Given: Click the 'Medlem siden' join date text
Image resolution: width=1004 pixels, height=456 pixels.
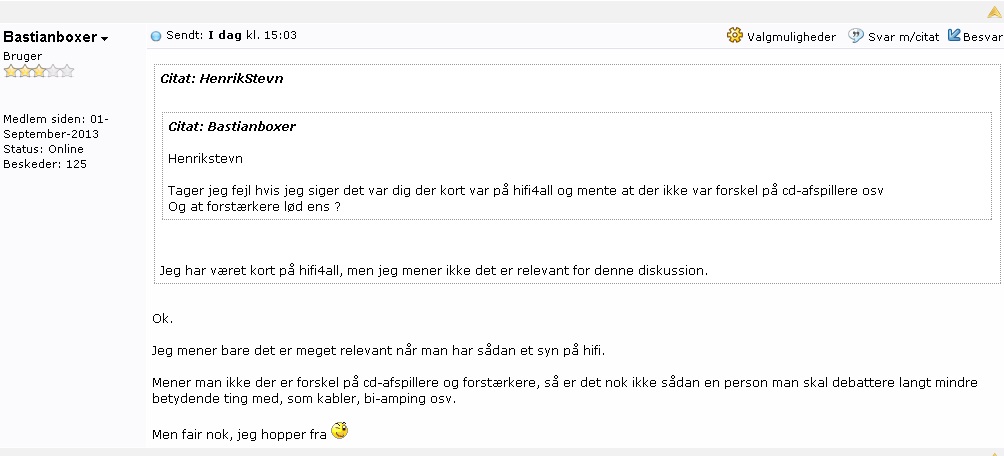Looking at the screenshot, I should [56, 127].
